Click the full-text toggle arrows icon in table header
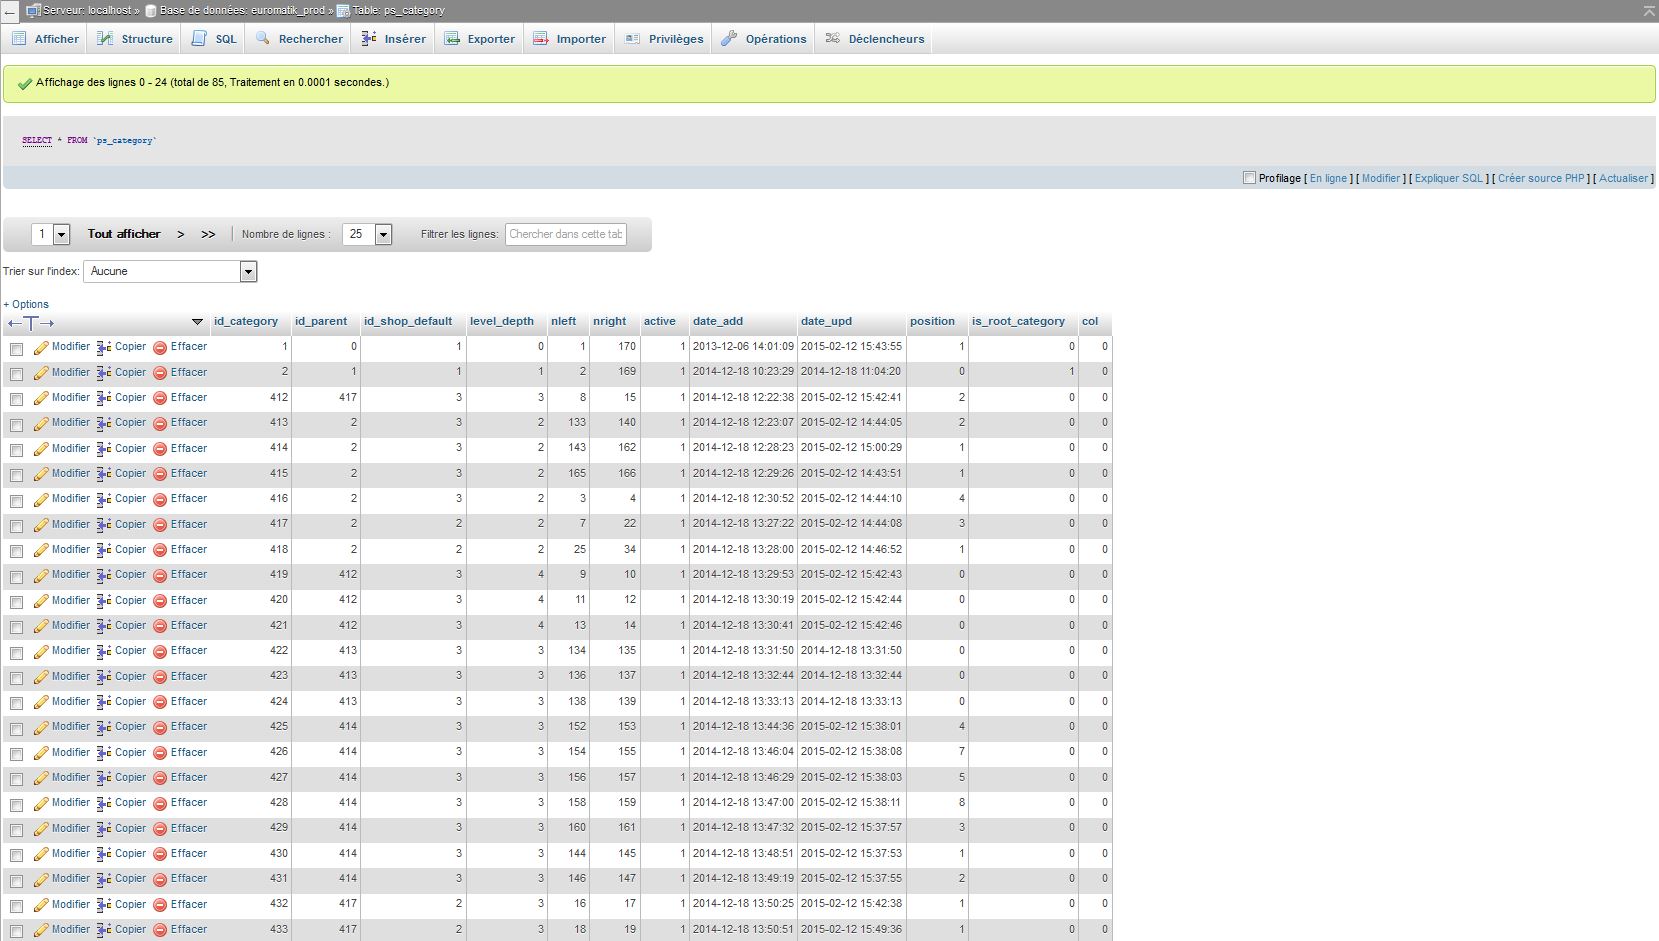 (x=31, y=322)
